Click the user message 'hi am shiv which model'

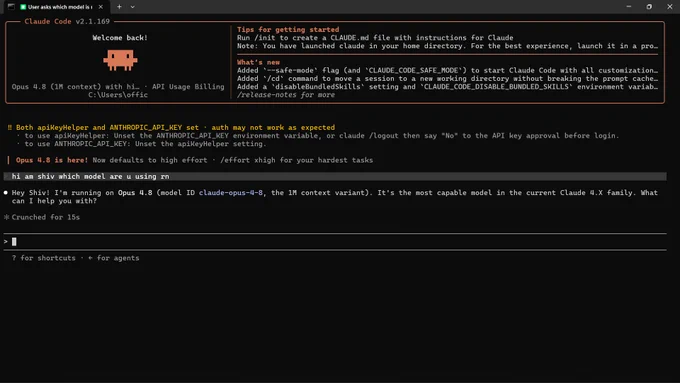coord(90,177)
